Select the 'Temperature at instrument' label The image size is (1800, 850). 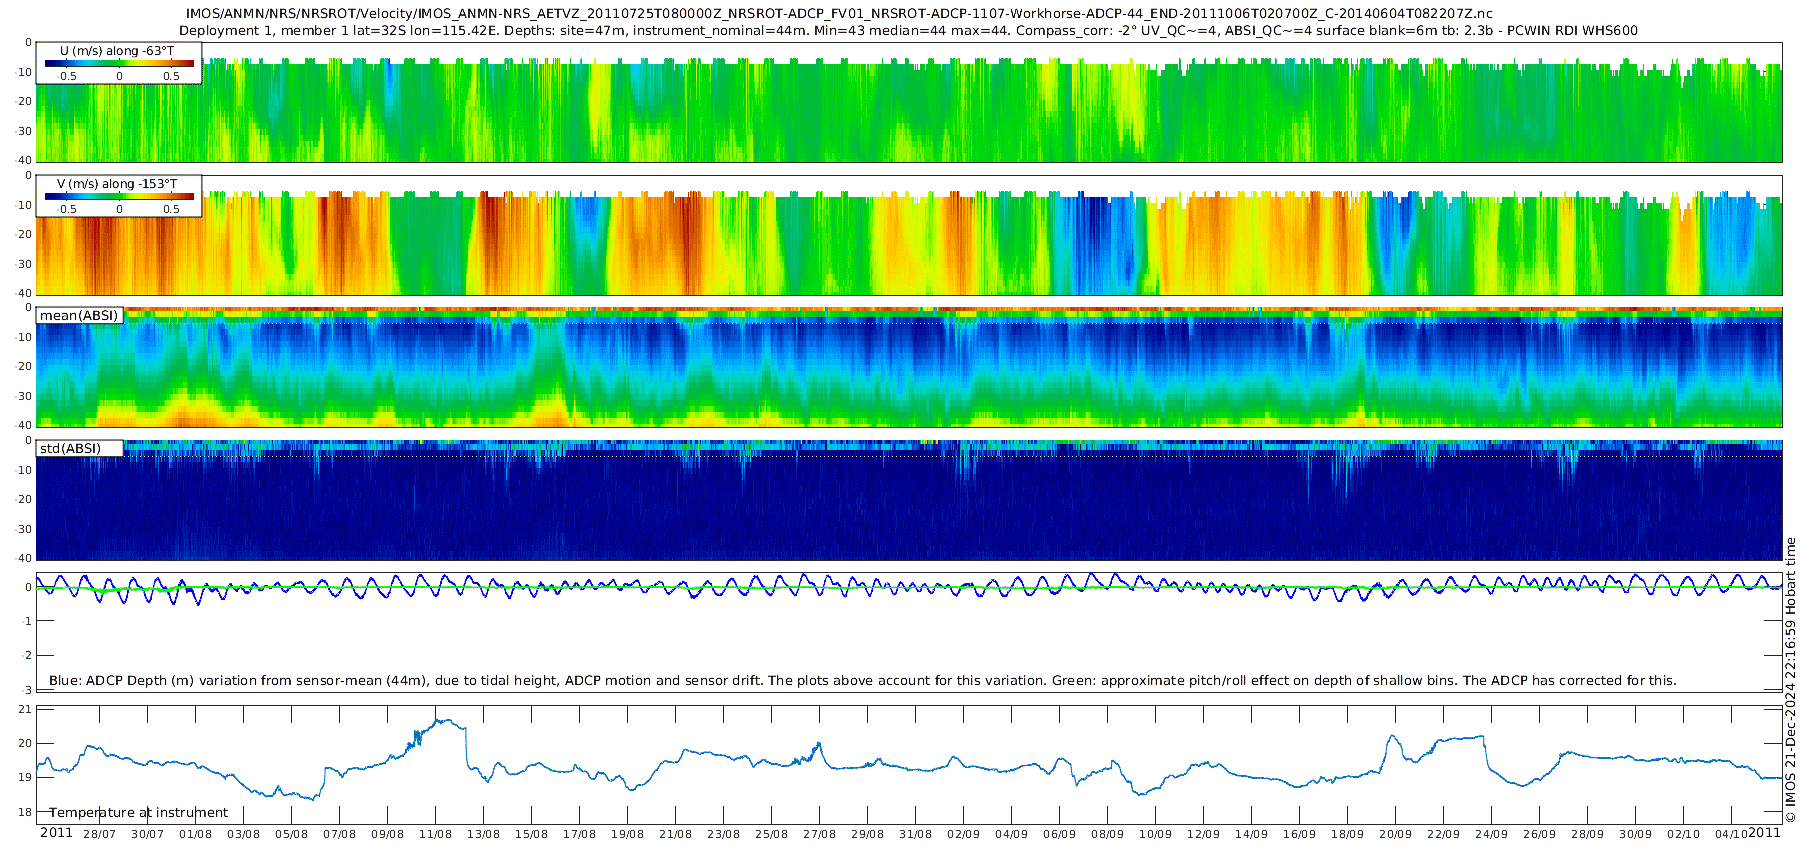139,813
